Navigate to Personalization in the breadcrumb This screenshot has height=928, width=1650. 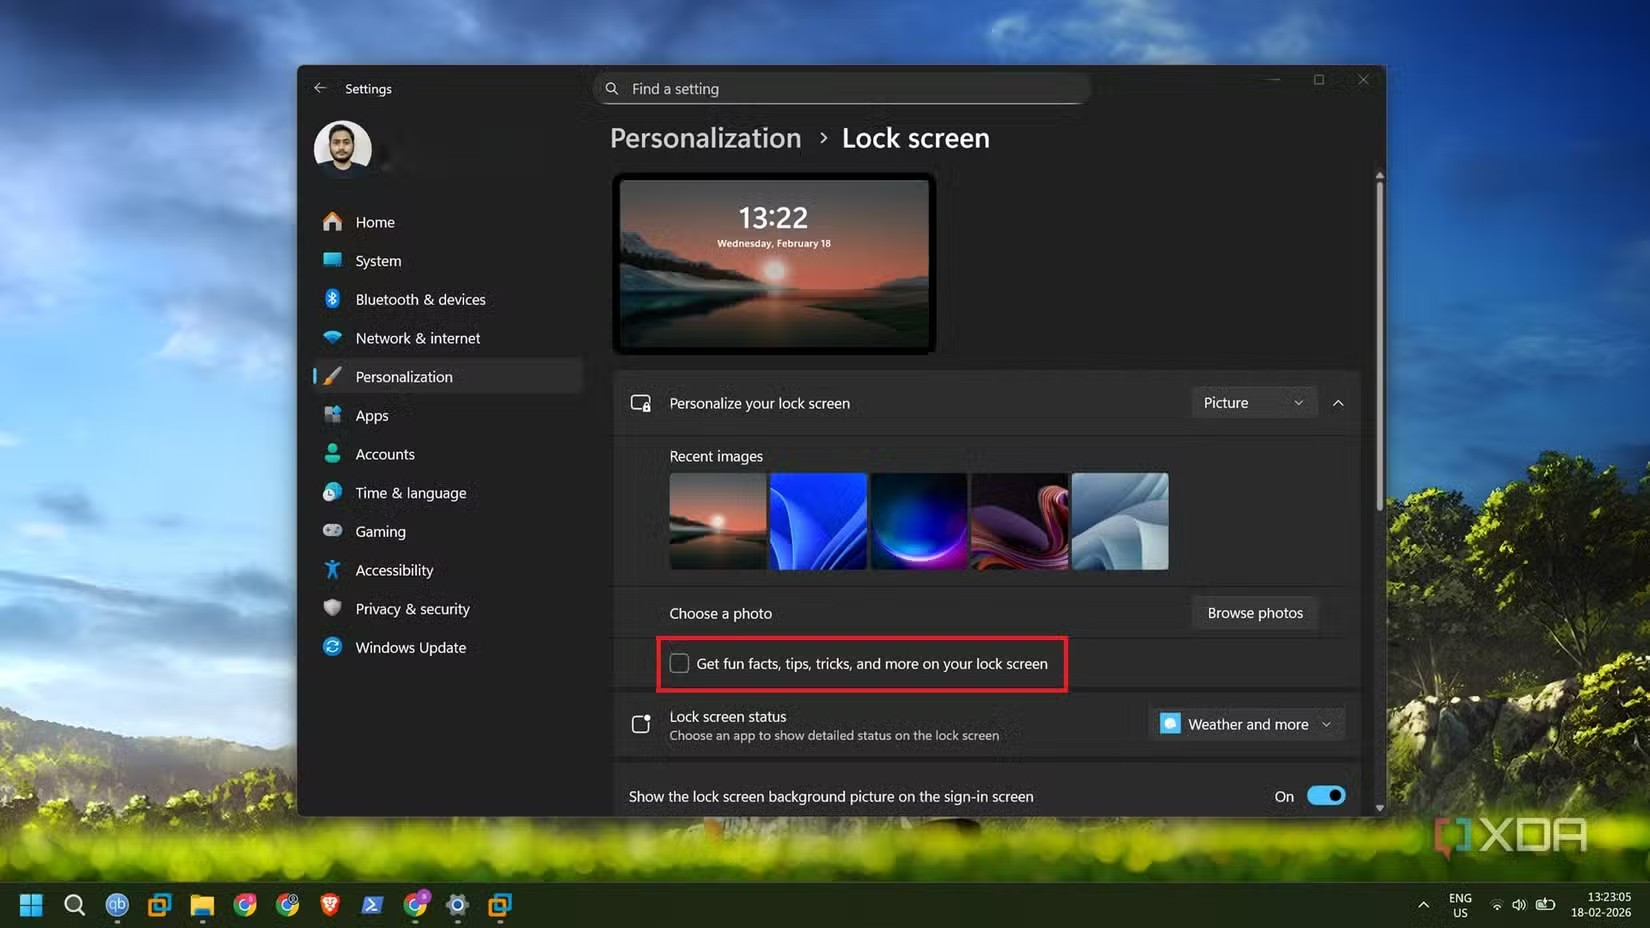[705, 138]
